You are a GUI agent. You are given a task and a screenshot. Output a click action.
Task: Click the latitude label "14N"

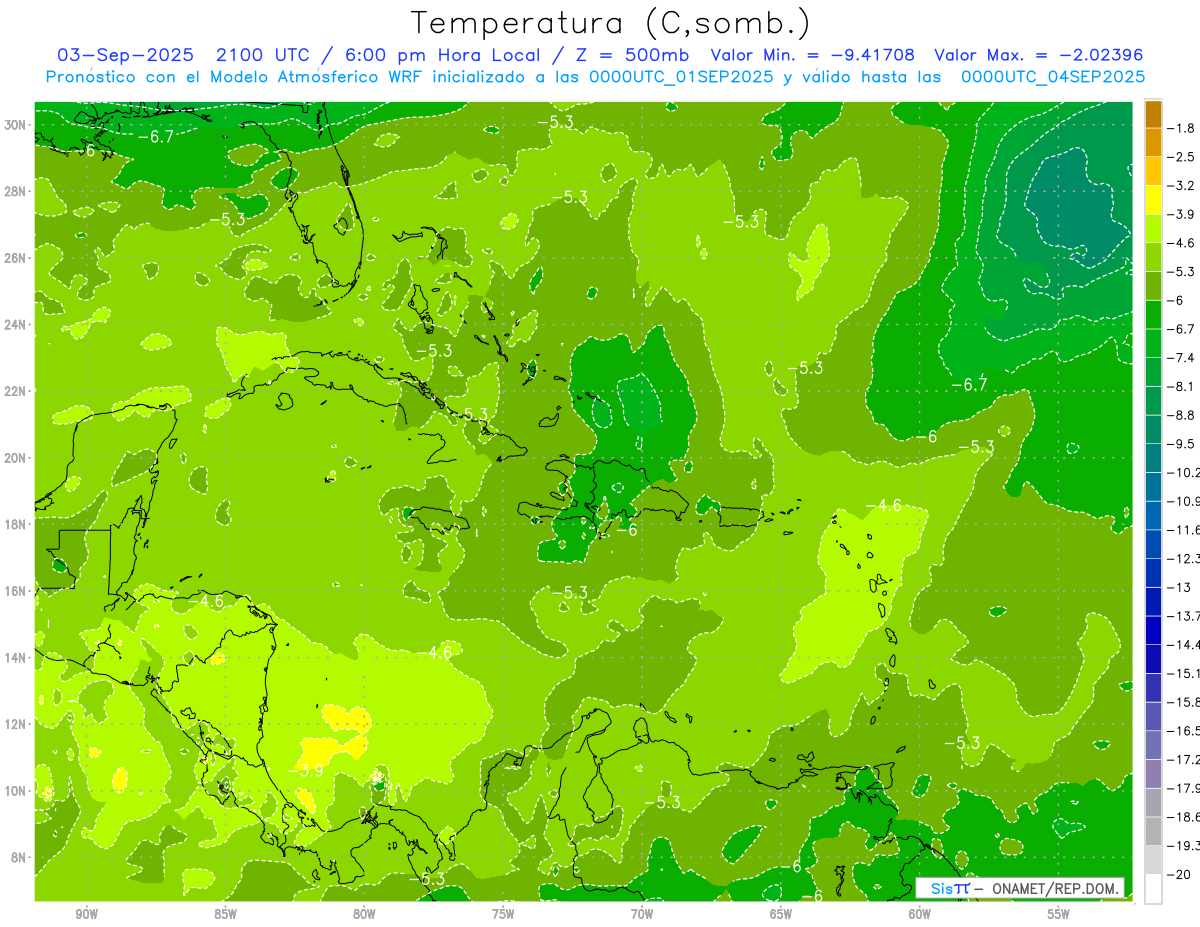coord(15,657)
